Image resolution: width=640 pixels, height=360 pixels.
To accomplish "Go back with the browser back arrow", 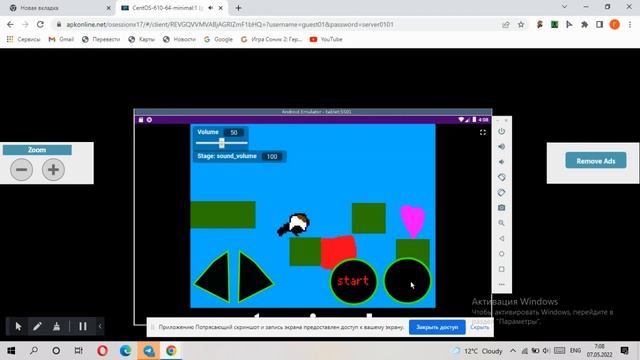I will 10,24.
